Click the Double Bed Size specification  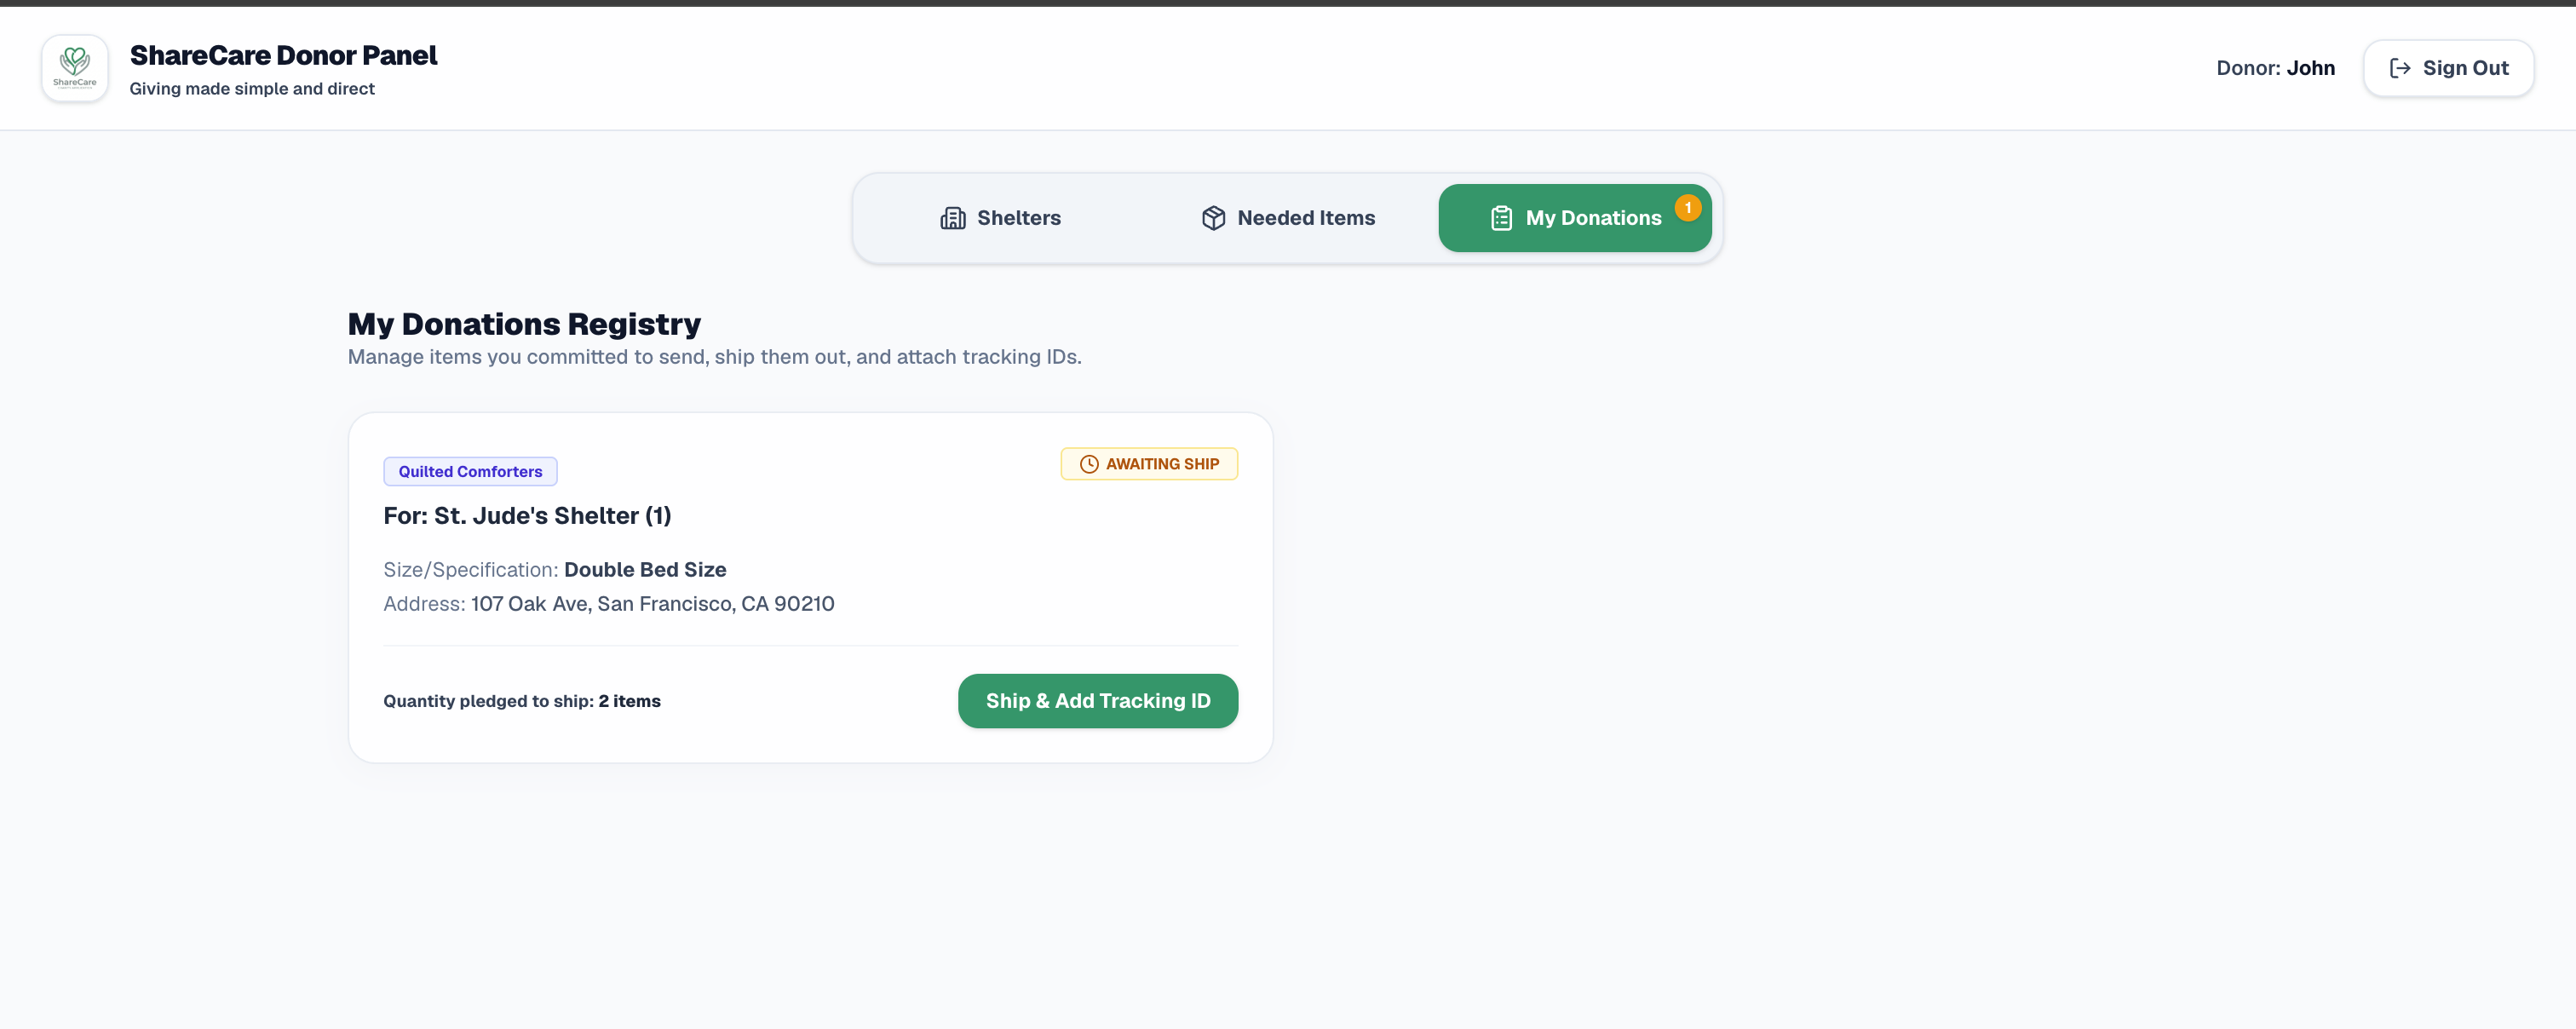coord(645,570)
